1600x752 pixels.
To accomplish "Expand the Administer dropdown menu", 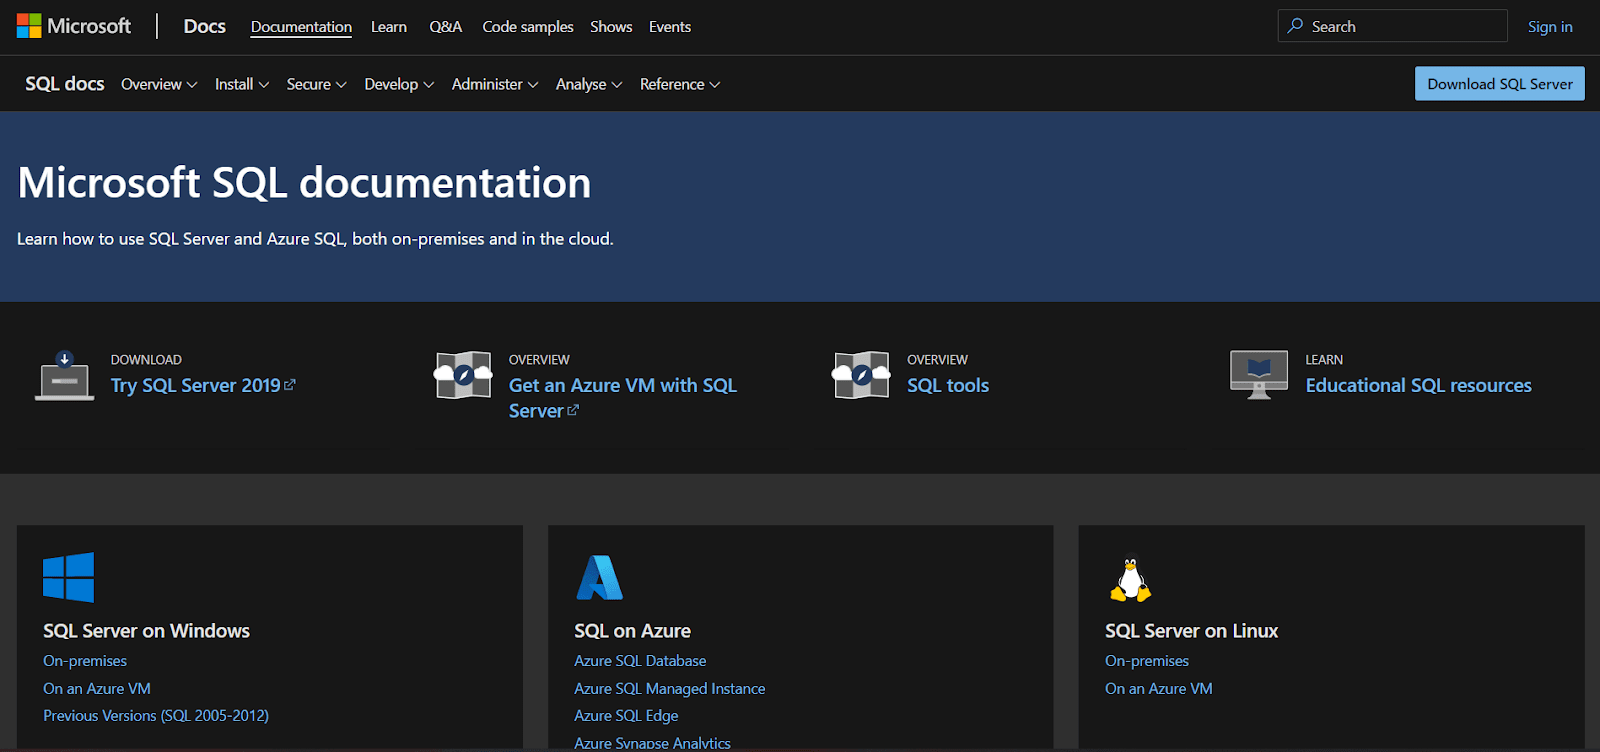I will tap(495, 84).
